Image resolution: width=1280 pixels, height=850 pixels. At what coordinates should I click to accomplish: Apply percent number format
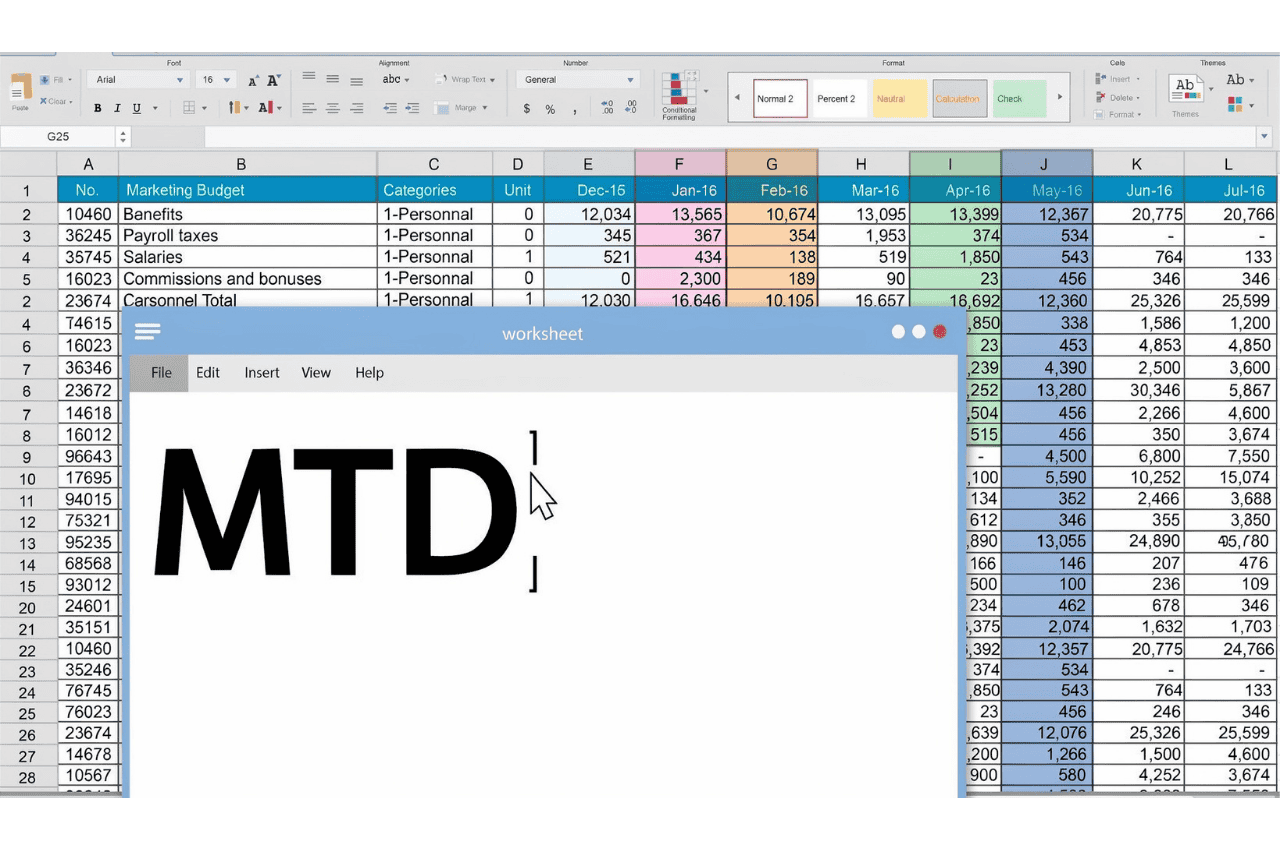(x=550, y=109)
